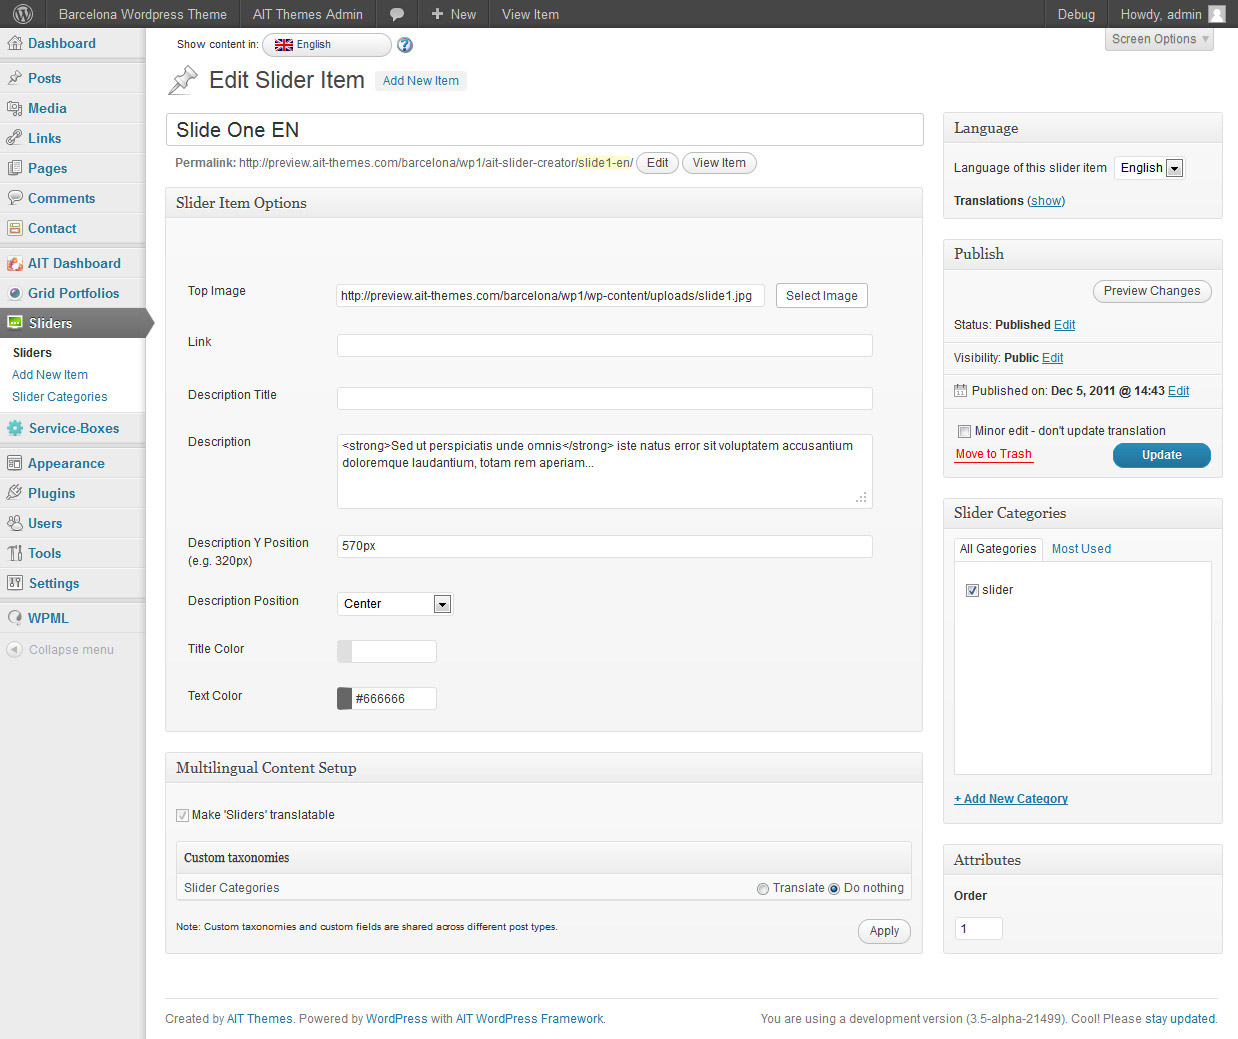Select the Do nothing radio button
This screenshot has height=1039, width=1238.
(834, 889)
